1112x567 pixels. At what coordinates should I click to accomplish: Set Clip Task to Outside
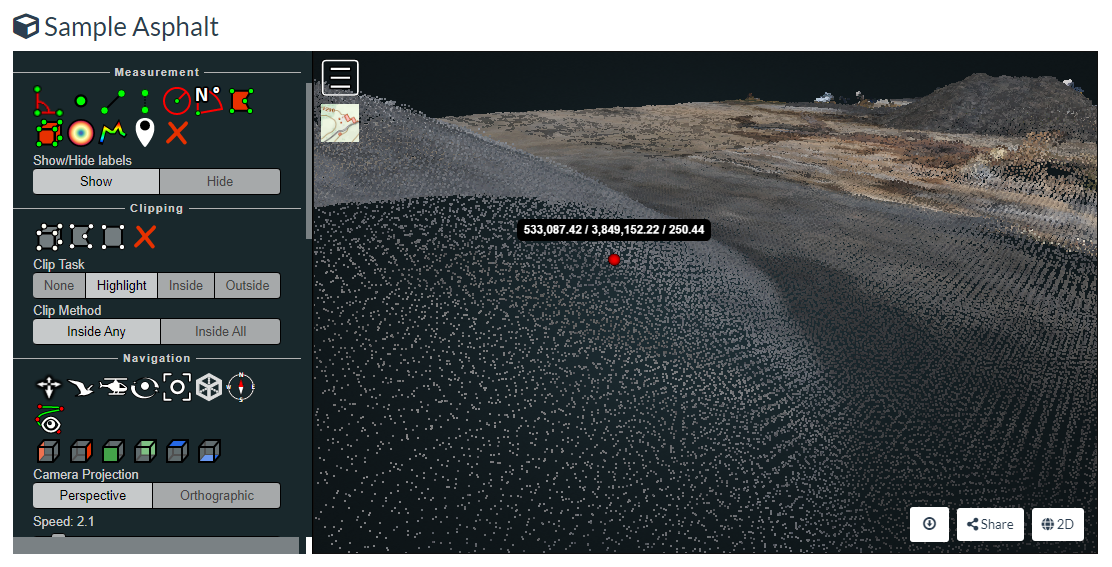[x=247, y=286]
